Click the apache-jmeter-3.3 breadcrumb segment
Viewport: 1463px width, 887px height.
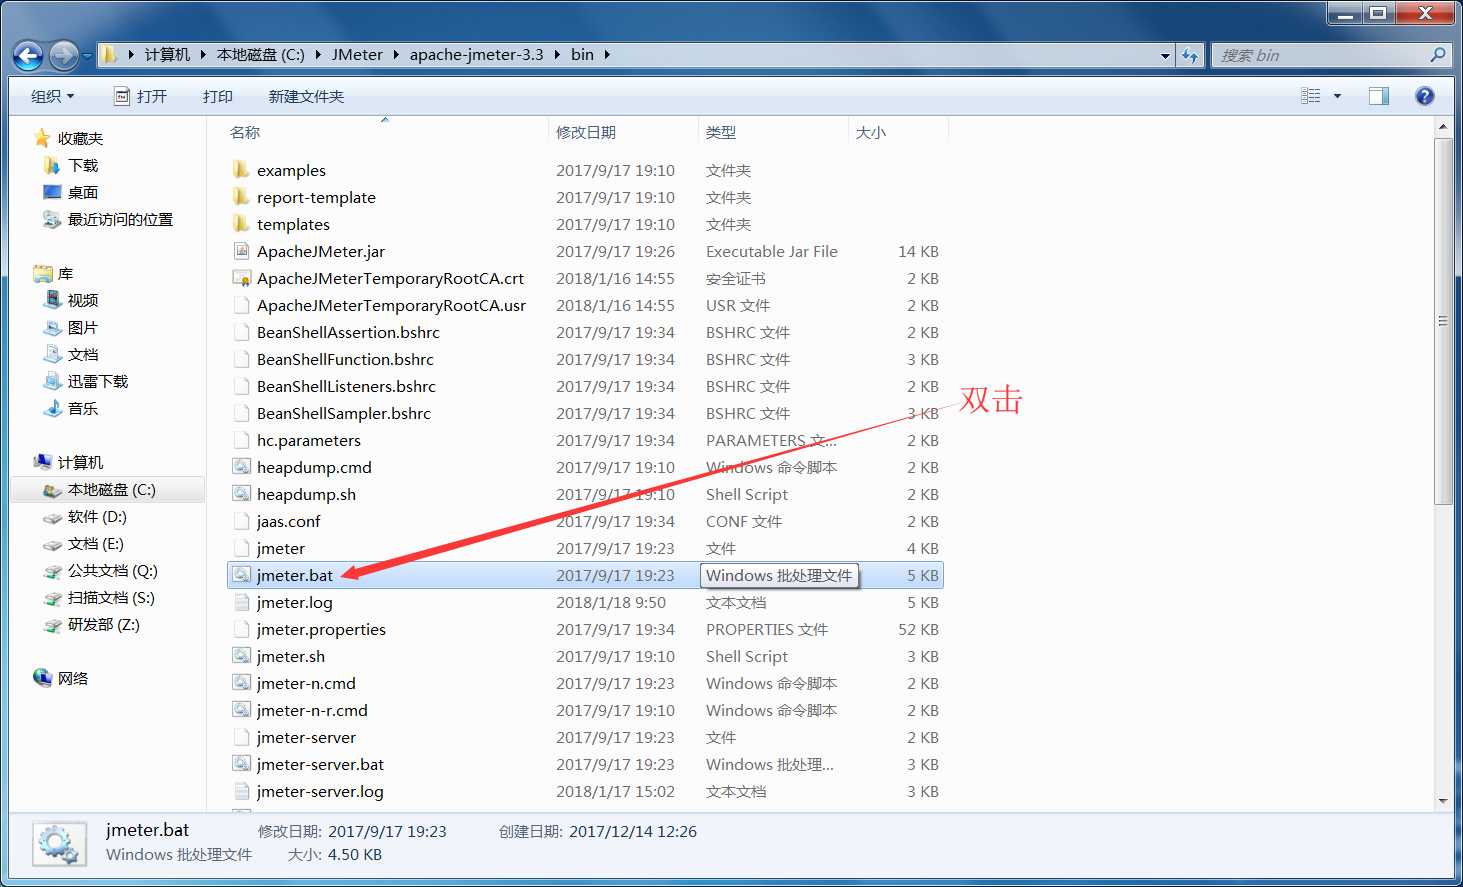tap(476, 54)
